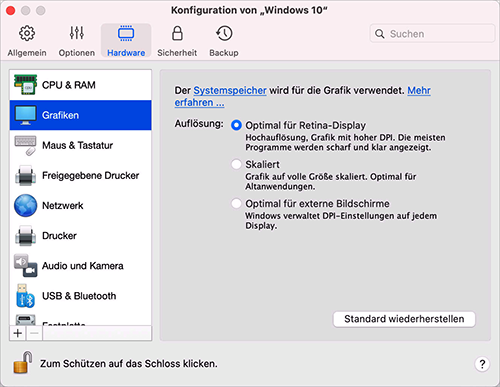Select Optimal für externe Bildschirme radio
Viewport: 500px width, 387px height.
pyautogui.click(x=236, y=203)
